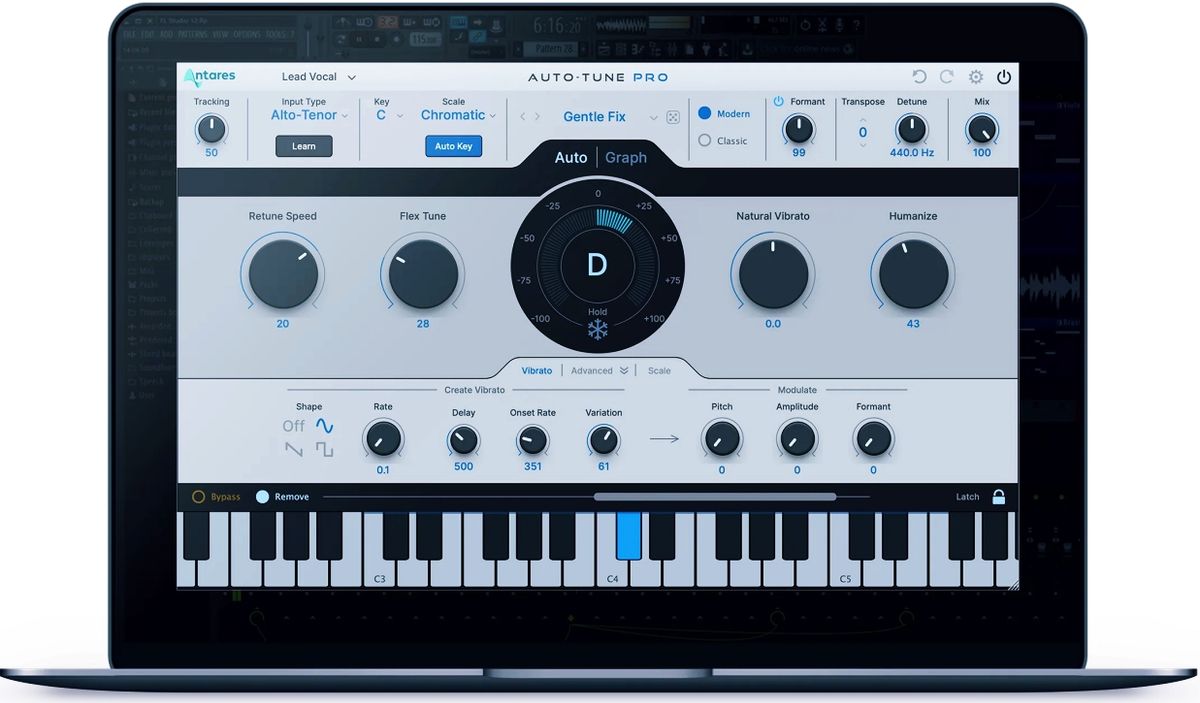The width and height of the screenshot is (1200, 703).
Task: Open the Input Type Alto-Tenor dropdown
Action: point(309,115)
